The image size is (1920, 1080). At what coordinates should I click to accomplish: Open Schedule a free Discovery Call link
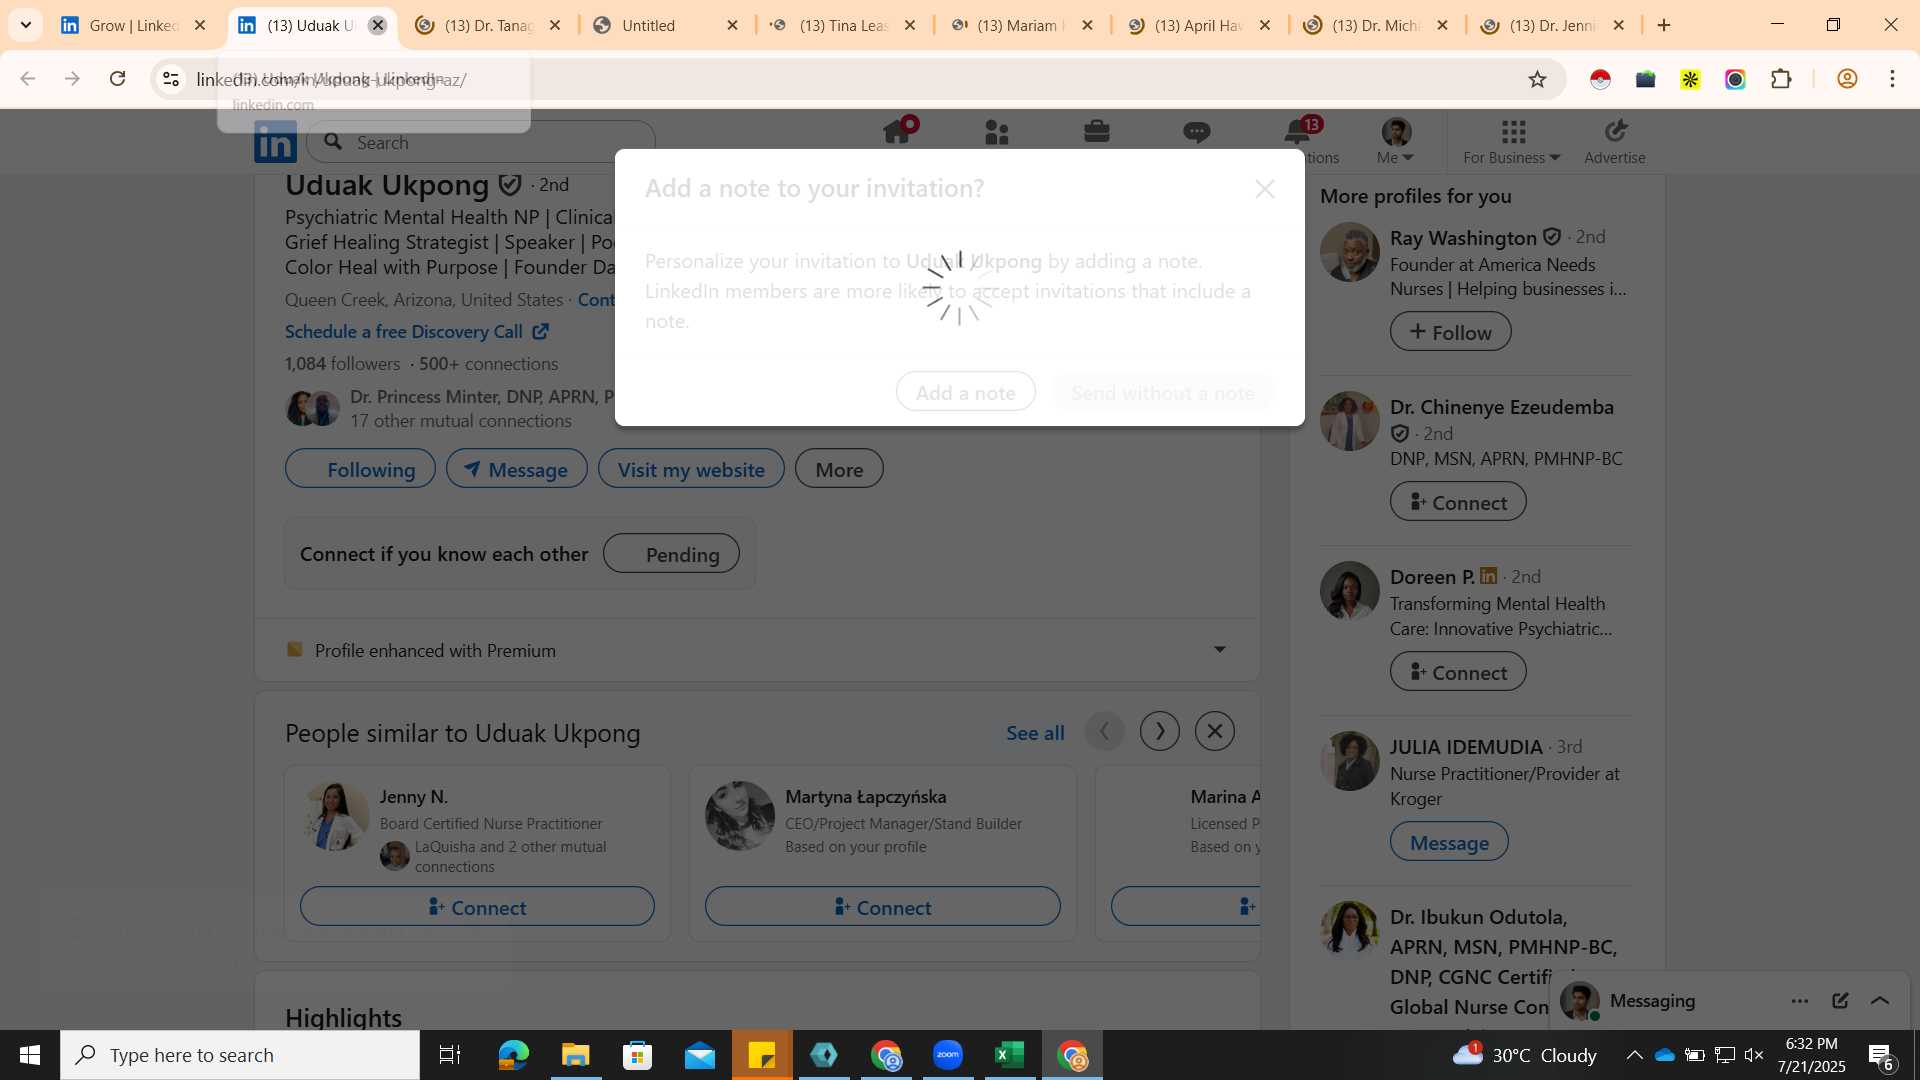click(x=416, y=331)
